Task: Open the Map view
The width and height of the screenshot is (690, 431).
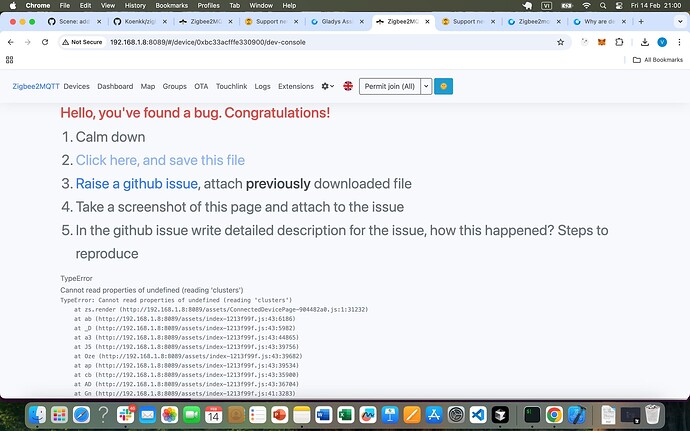Action: pos(148,87)
